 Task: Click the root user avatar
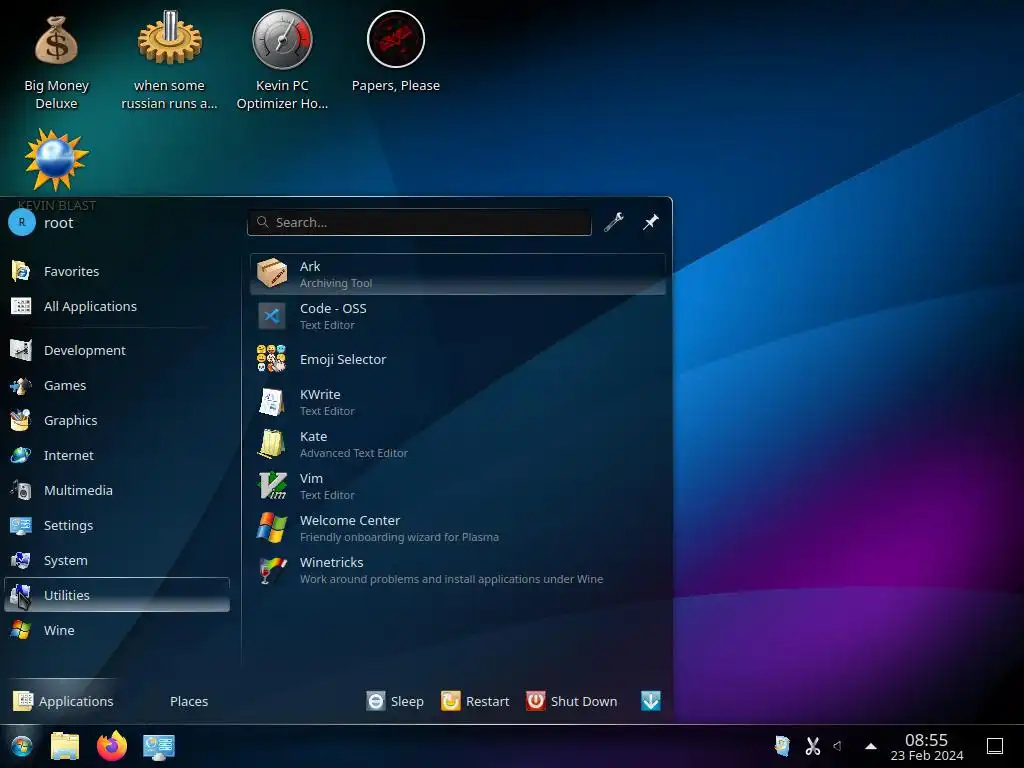point(22,223)
